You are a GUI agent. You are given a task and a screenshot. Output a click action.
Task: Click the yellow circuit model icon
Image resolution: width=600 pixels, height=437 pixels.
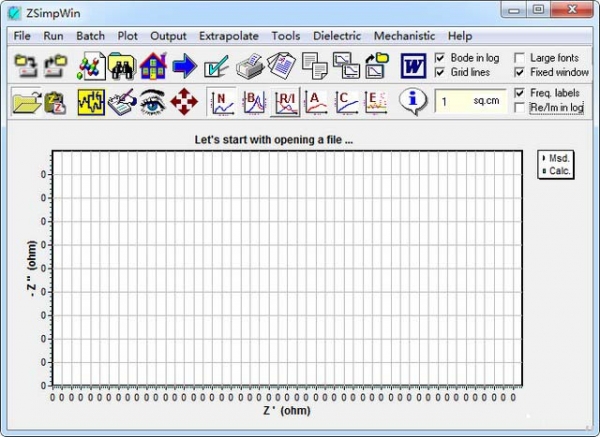tap(91, 102)
